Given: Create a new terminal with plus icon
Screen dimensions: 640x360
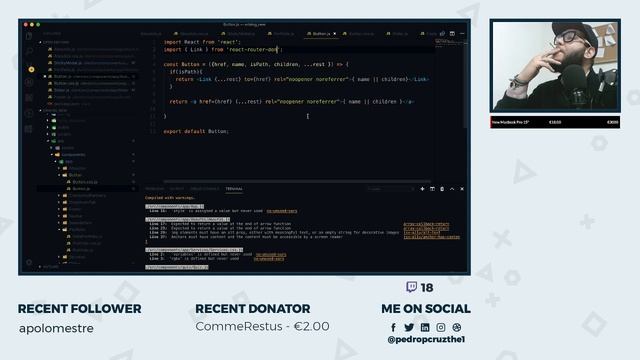Looking at the screenshot, I should (x=422, y=189).
